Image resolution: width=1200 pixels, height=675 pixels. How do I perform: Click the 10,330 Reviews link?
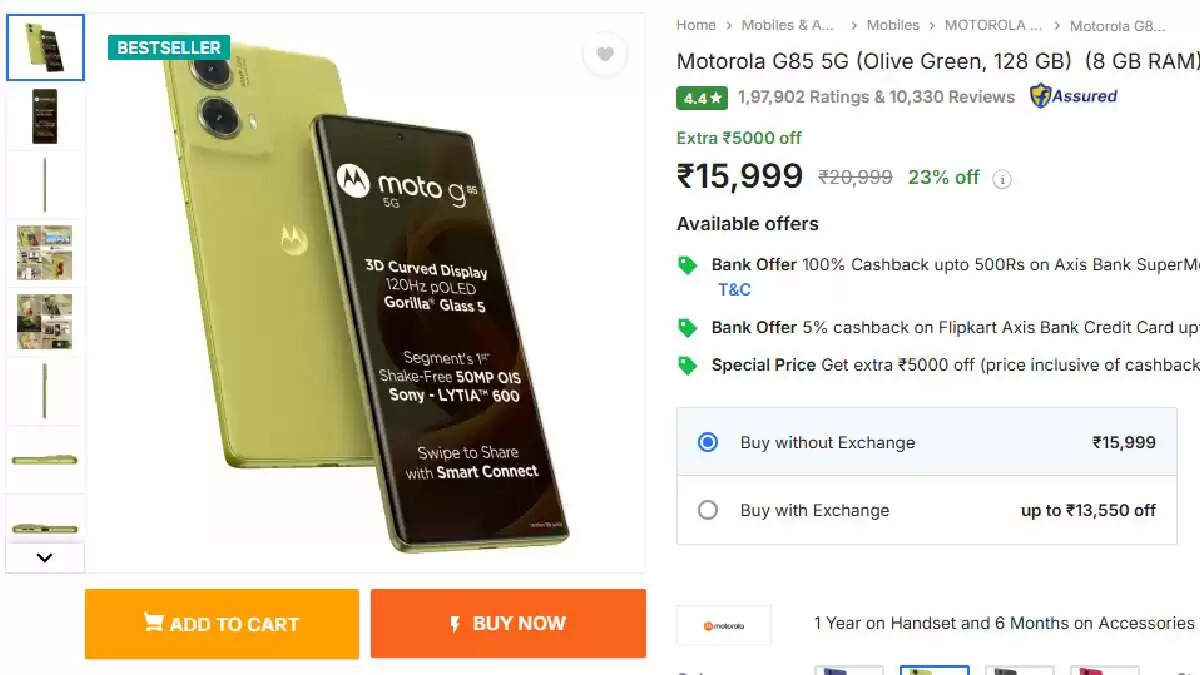pos(954,97)
